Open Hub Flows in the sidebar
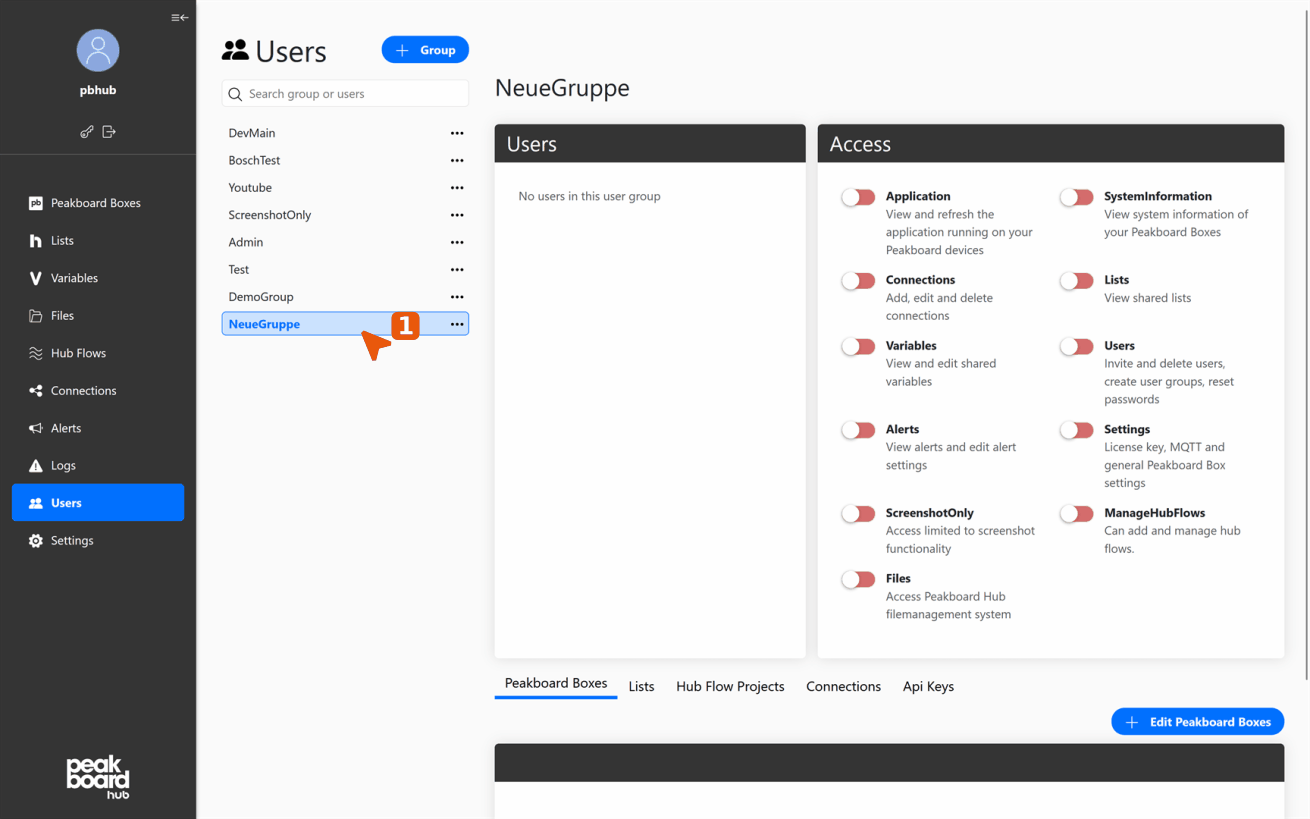Image resolution: width=1310 pixels, height=819 pixels. pyautogui.click(x=78, y=353)
